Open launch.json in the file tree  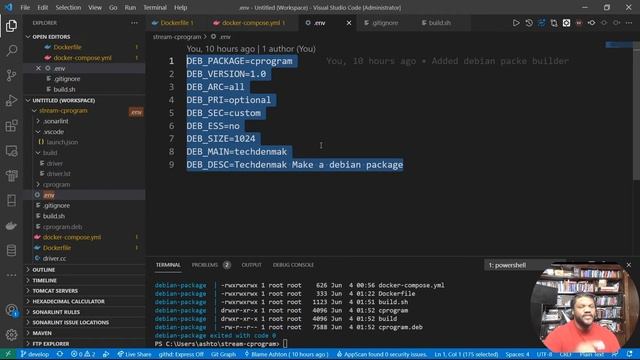(x=62, y=142)
